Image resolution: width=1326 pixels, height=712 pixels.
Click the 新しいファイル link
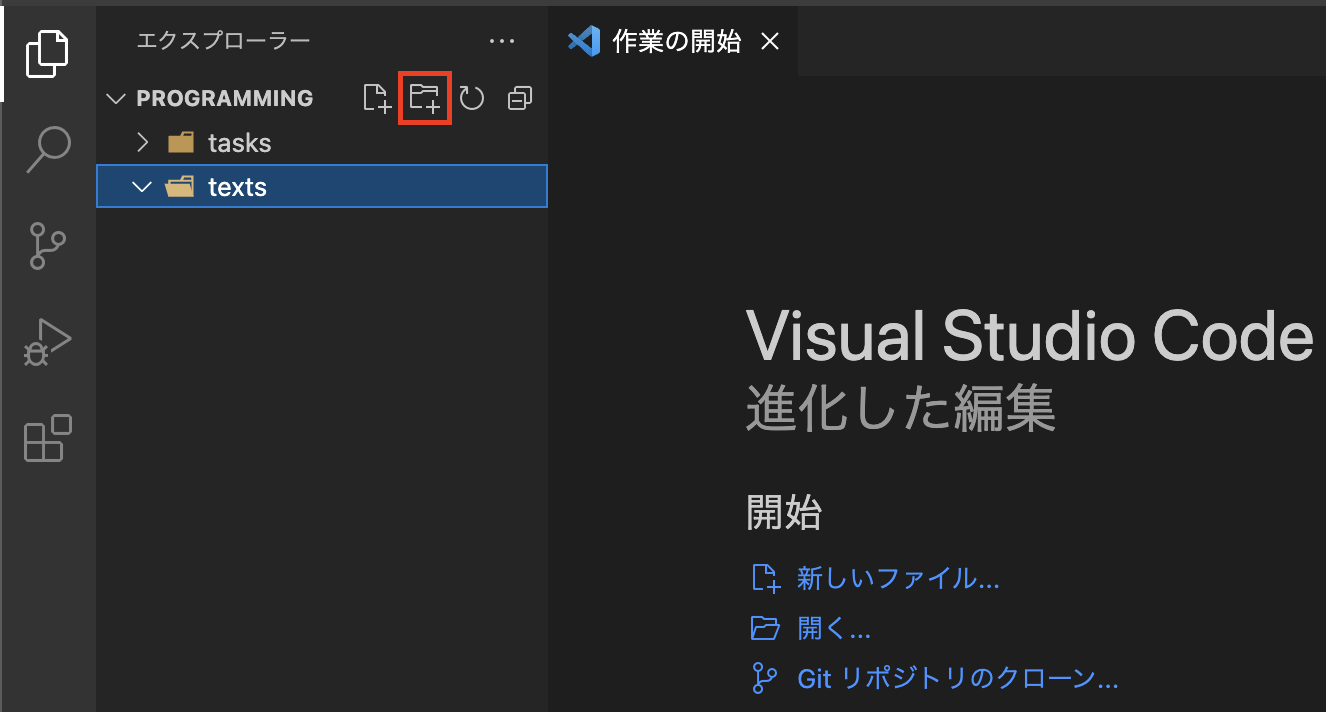[x=897, y=578]
